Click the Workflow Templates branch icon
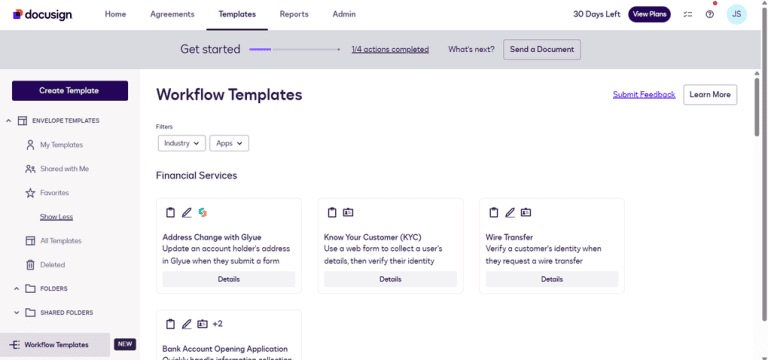768x360 pixels. (x=15, y=345)
